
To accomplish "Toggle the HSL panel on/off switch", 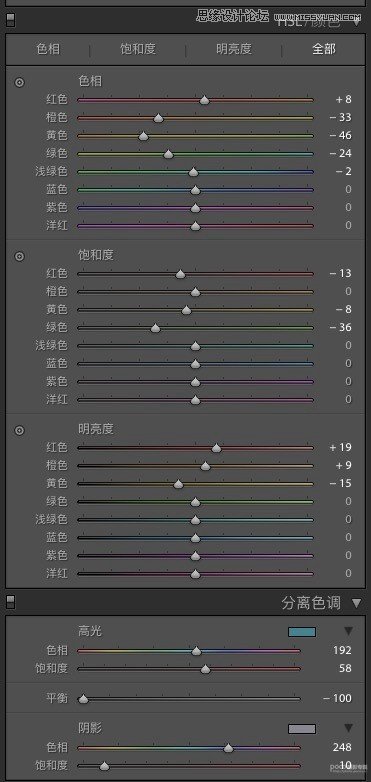I will click(x=10, y=19).
